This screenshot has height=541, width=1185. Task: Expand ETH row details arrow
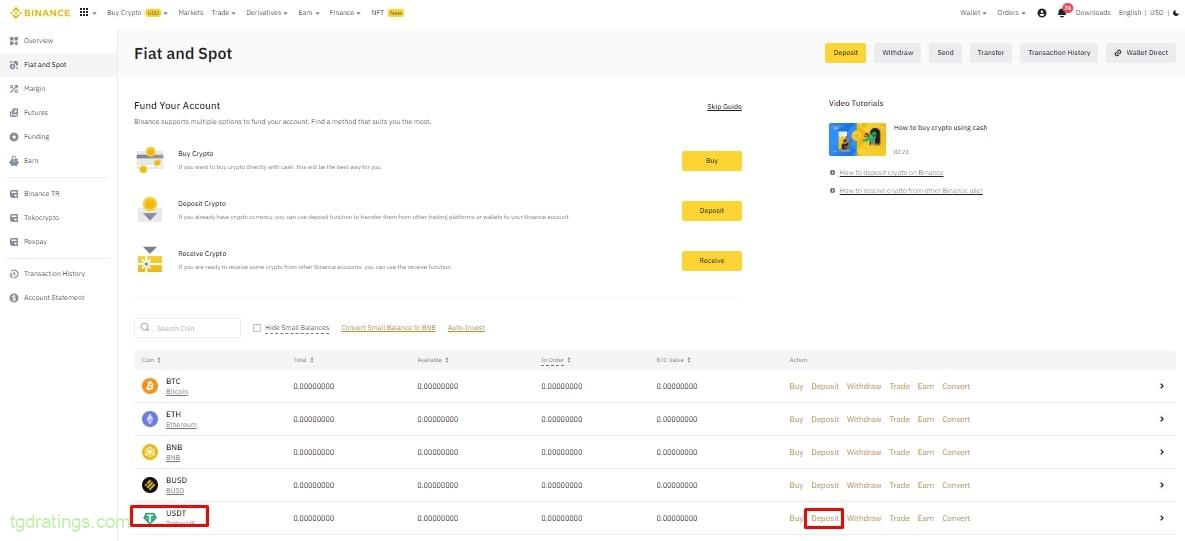tap(1162, 419)
